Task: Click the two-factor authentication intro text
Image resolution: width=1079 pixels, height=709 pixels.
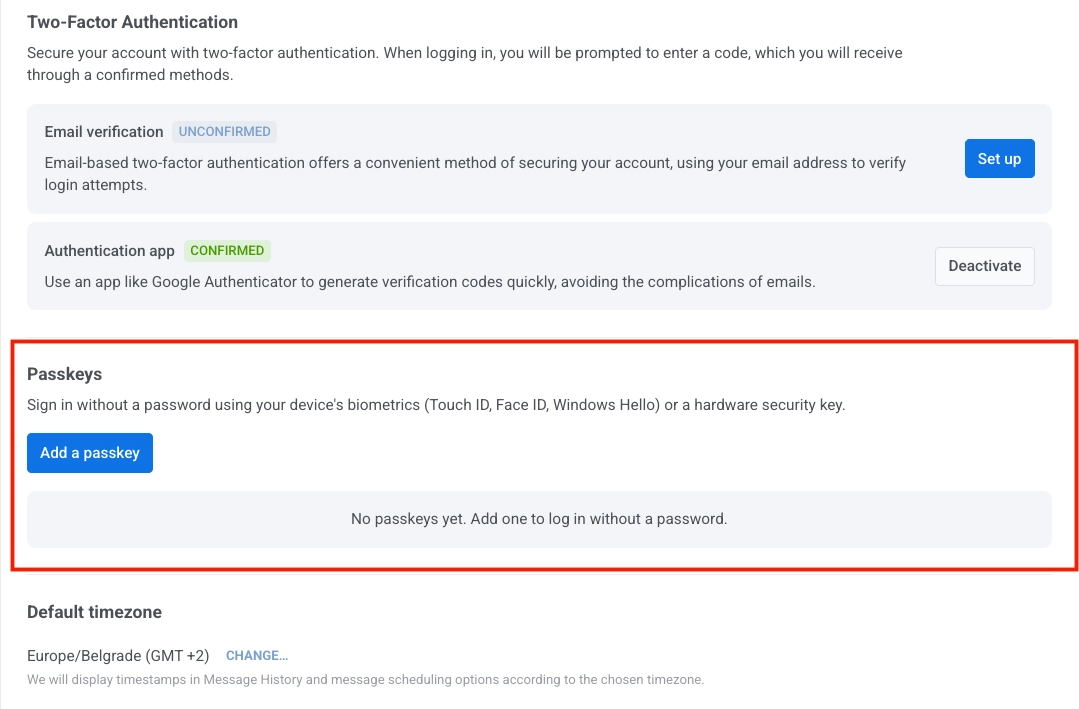Action: pyautogui.click(x=465, y=63)
